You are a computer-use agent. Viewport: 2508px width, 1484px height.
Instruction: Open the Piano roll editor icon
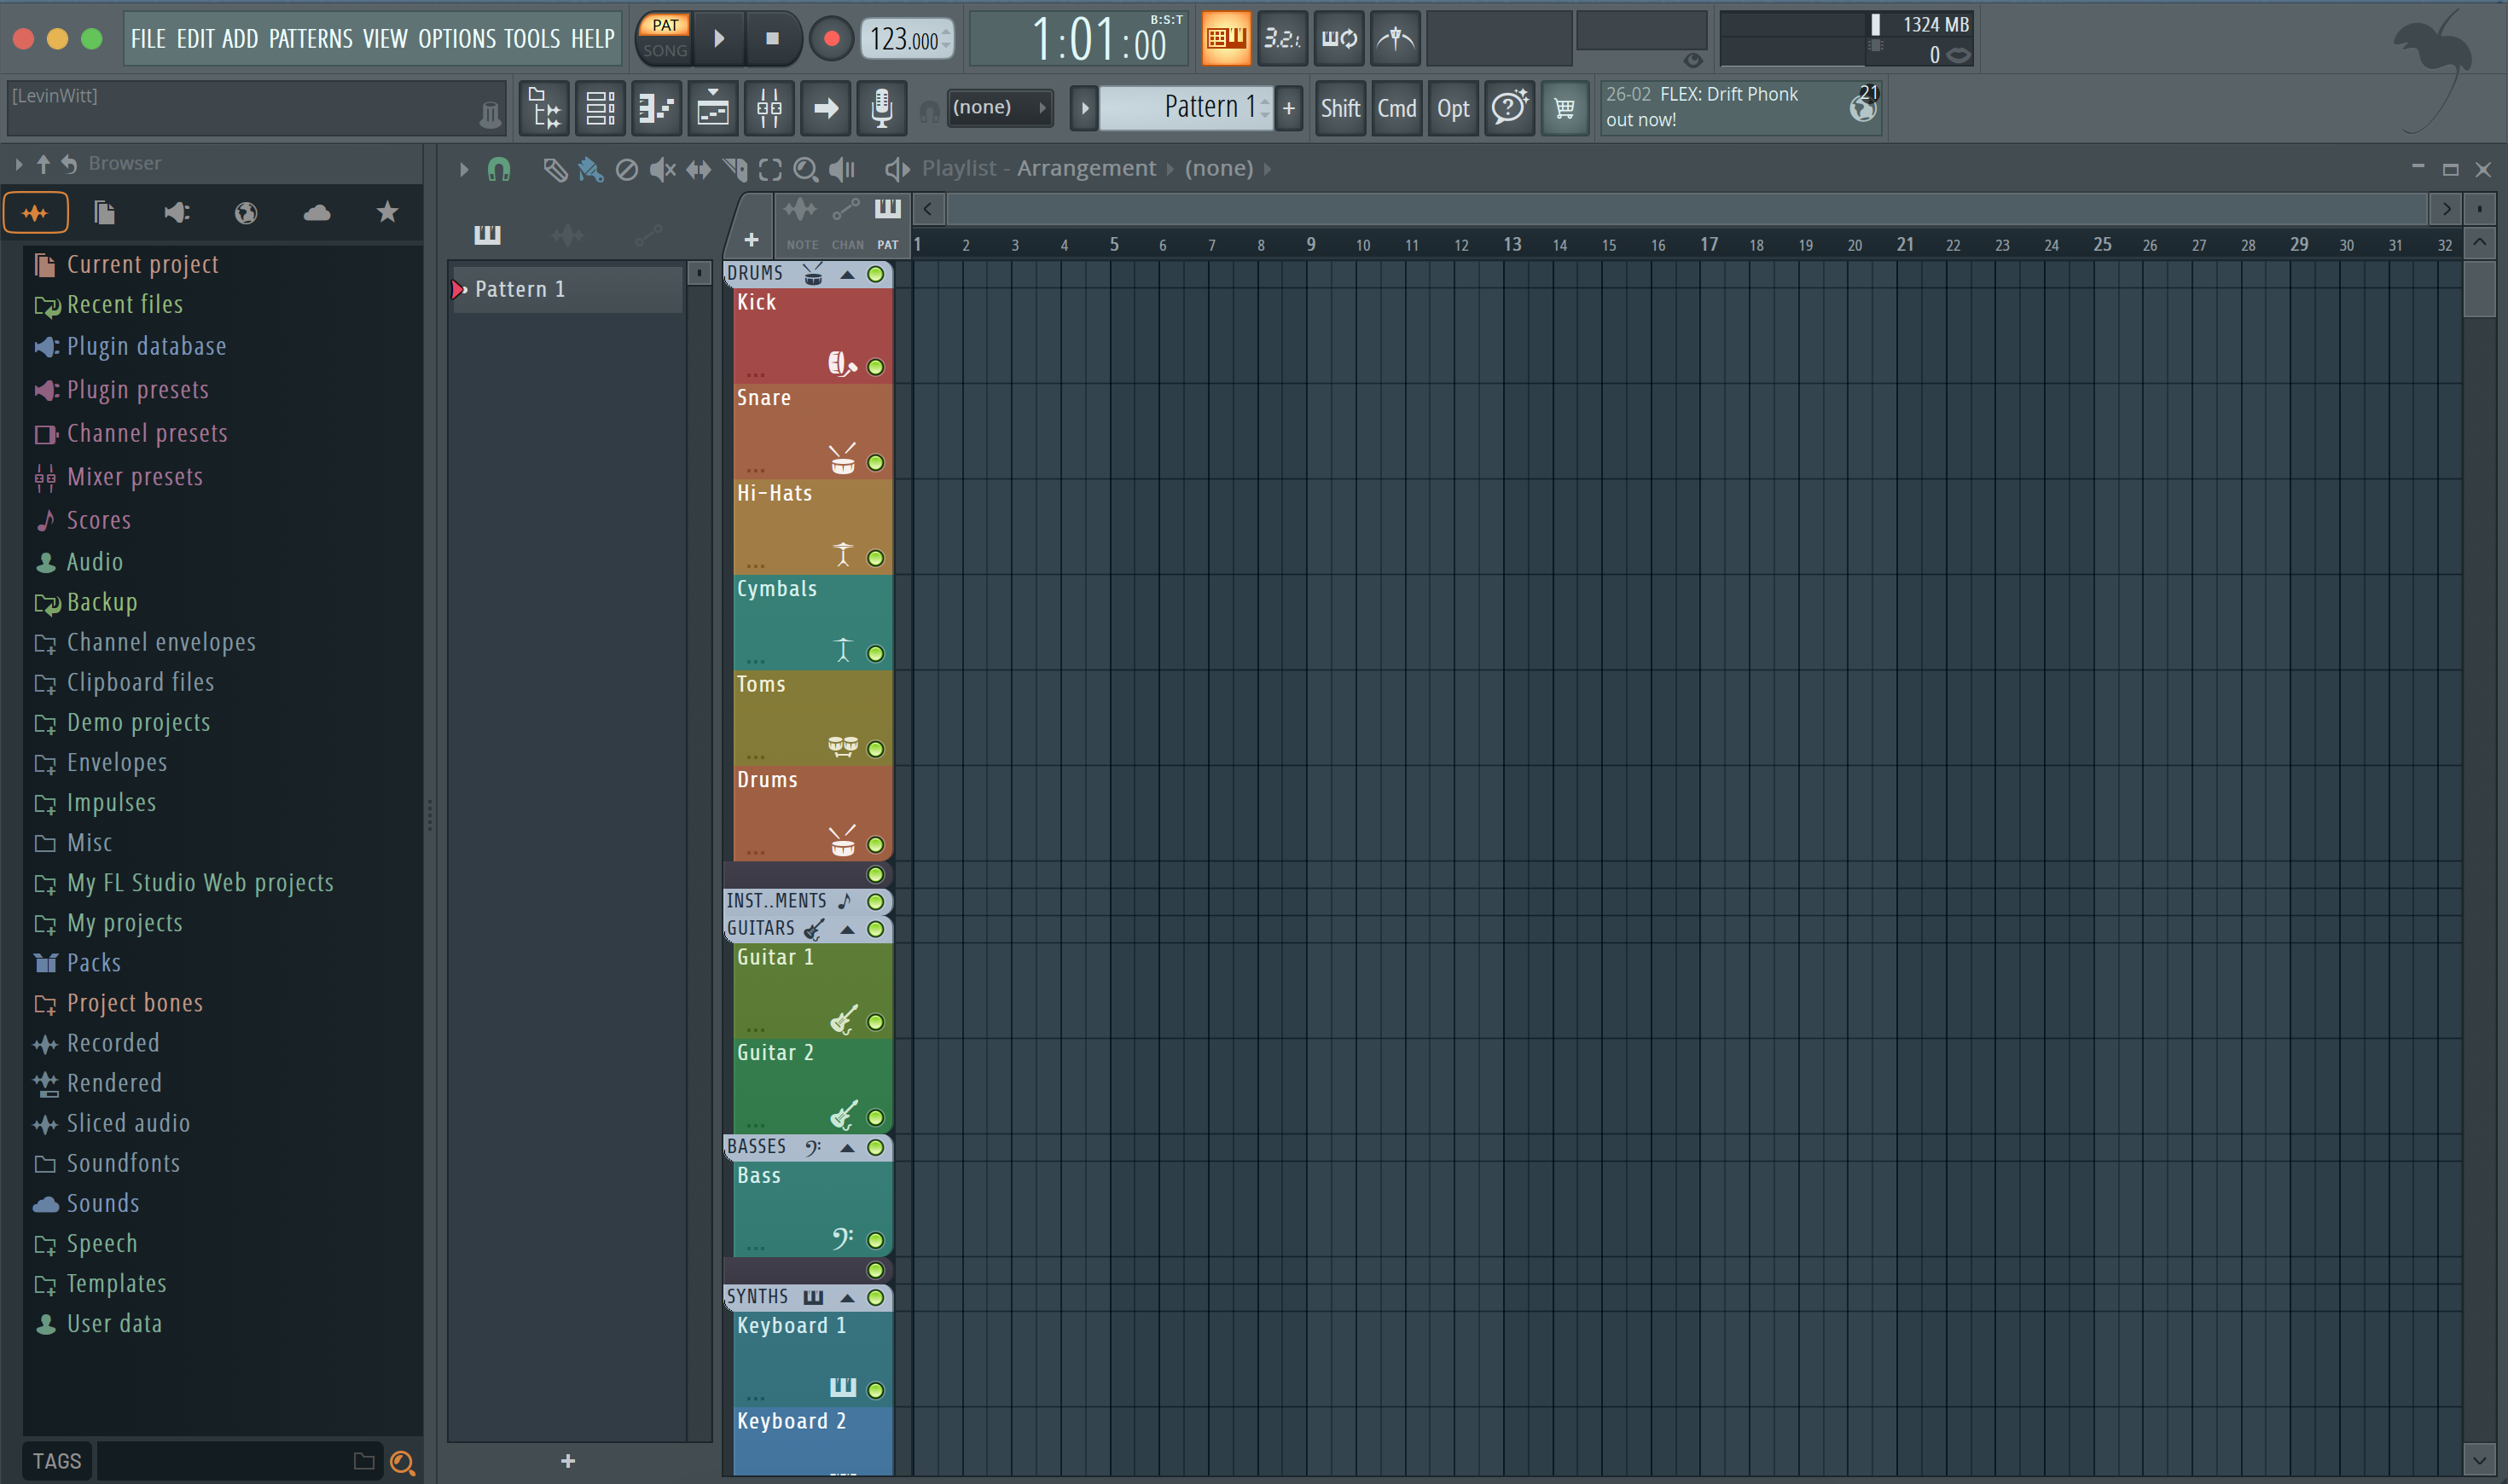(656, 108)
